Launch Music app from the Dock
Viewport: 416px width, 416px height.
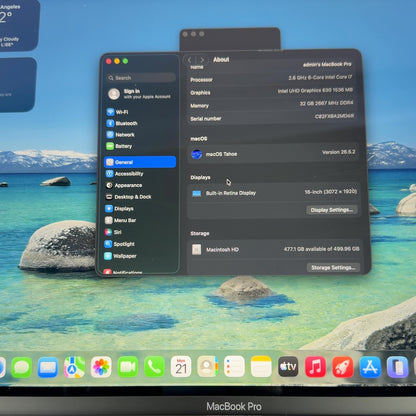pyautogui.click(x=315, y=367)
